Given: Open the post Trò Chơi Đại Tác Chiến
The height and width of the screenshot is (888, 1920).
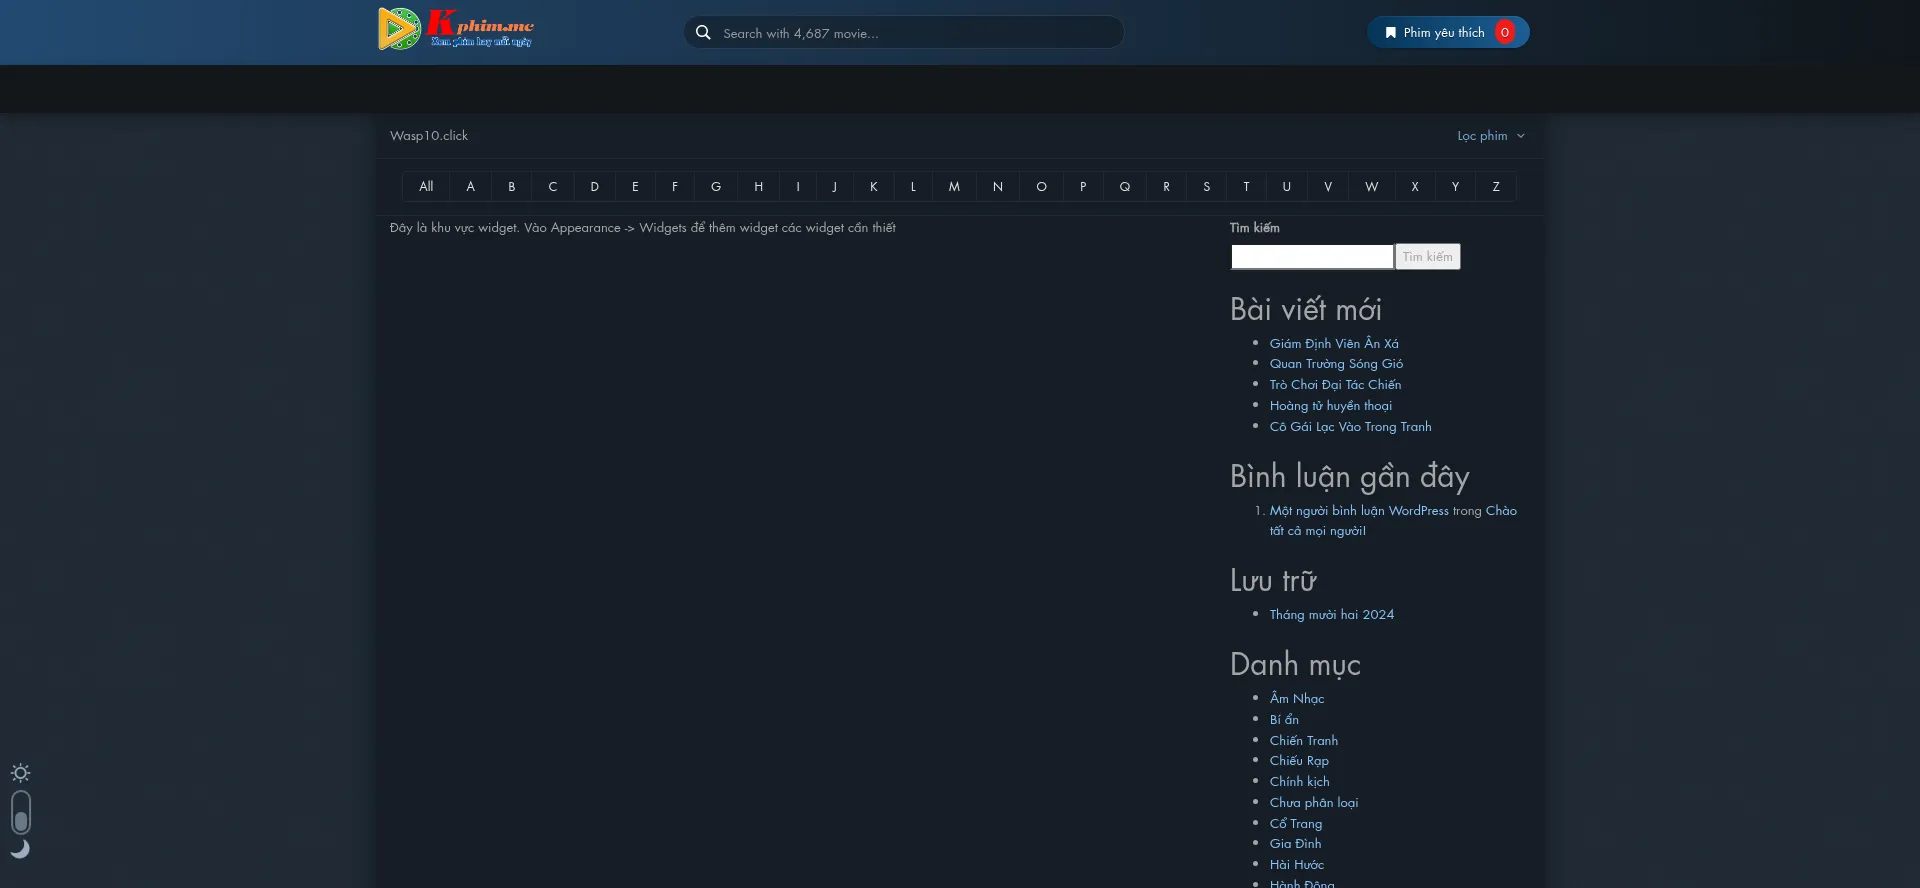Looking at the screenshot, I should pyautogui.click(x=1335, y=385).
